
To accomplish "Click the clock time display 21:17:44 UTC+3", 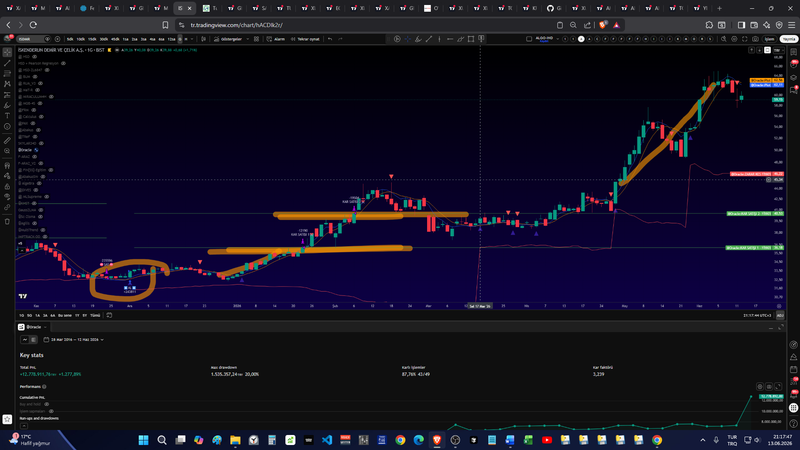I will [757, 315].
